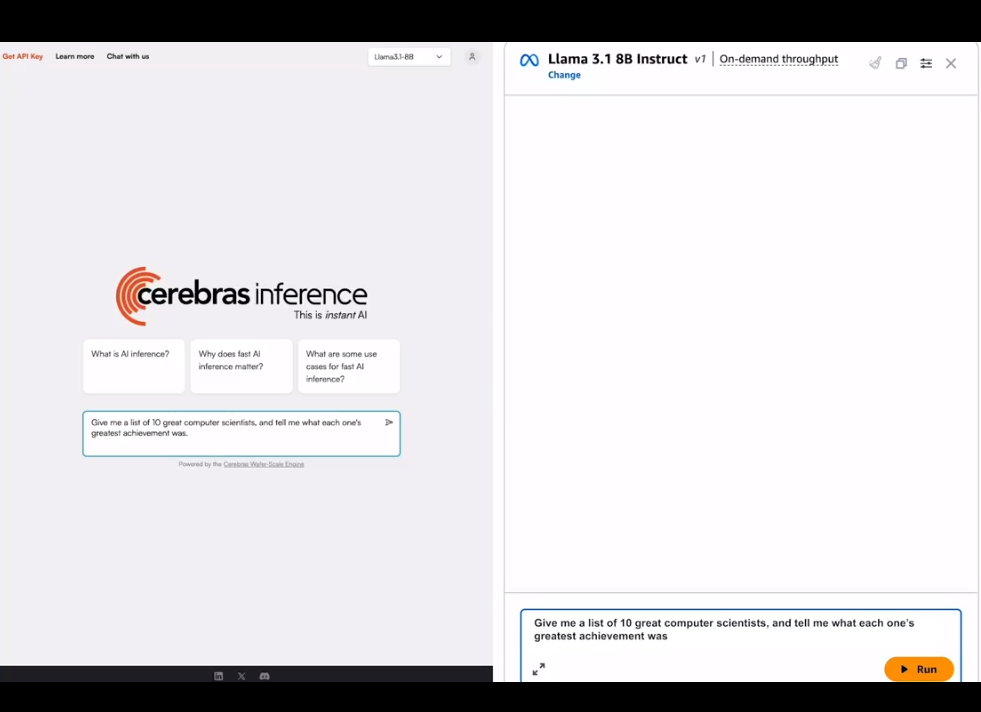This screenshot has height=712, width=981.
Task: Select "Why does fast AI inference matter?" card
Action: pyautogui.click(x=241, y=366)
